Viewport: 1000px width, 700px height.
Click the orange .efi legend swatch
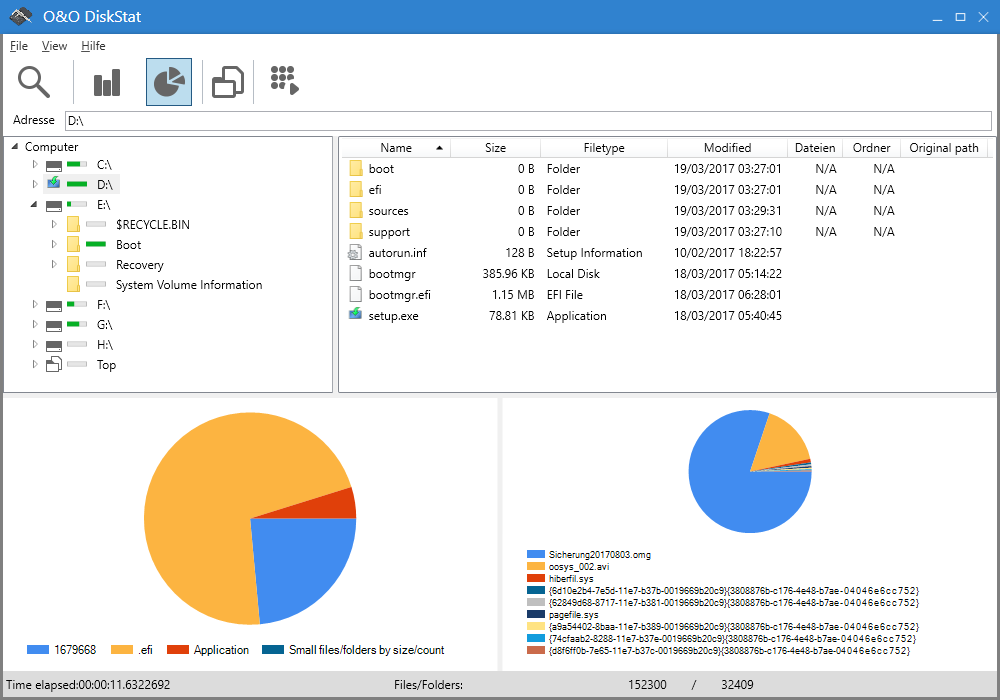122,650
